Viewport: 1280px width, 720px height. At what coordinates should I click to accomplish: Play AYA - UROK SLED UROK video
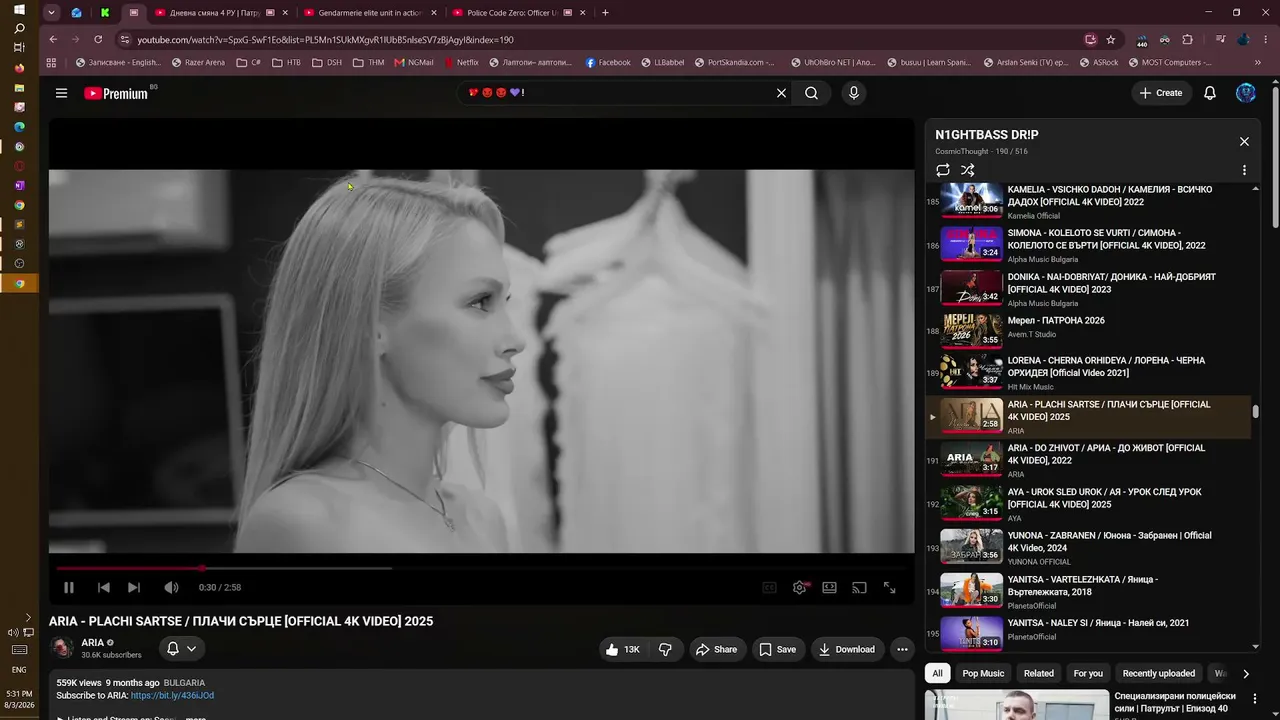pos(1089,505)
